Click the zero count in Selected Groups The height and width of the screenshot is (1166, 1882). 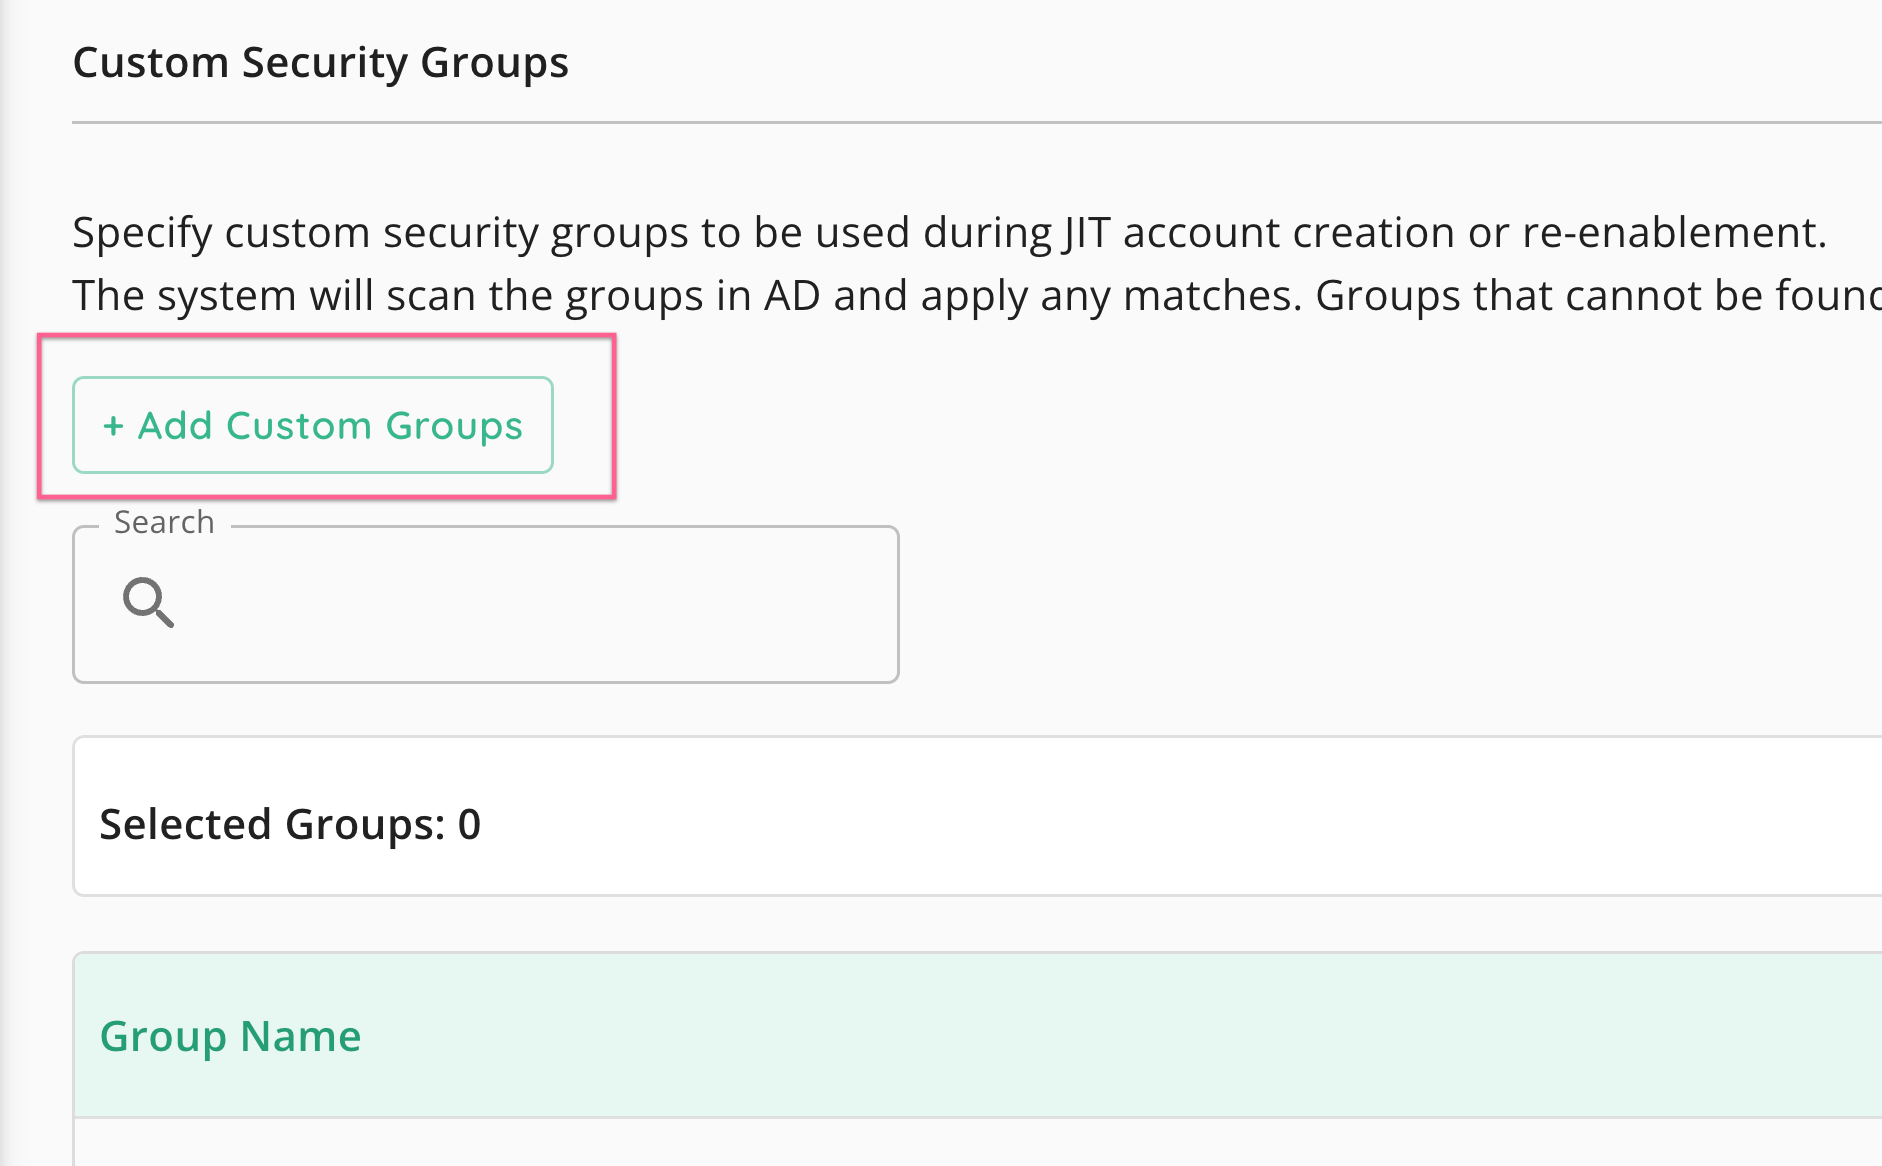(x=469, y=824)
